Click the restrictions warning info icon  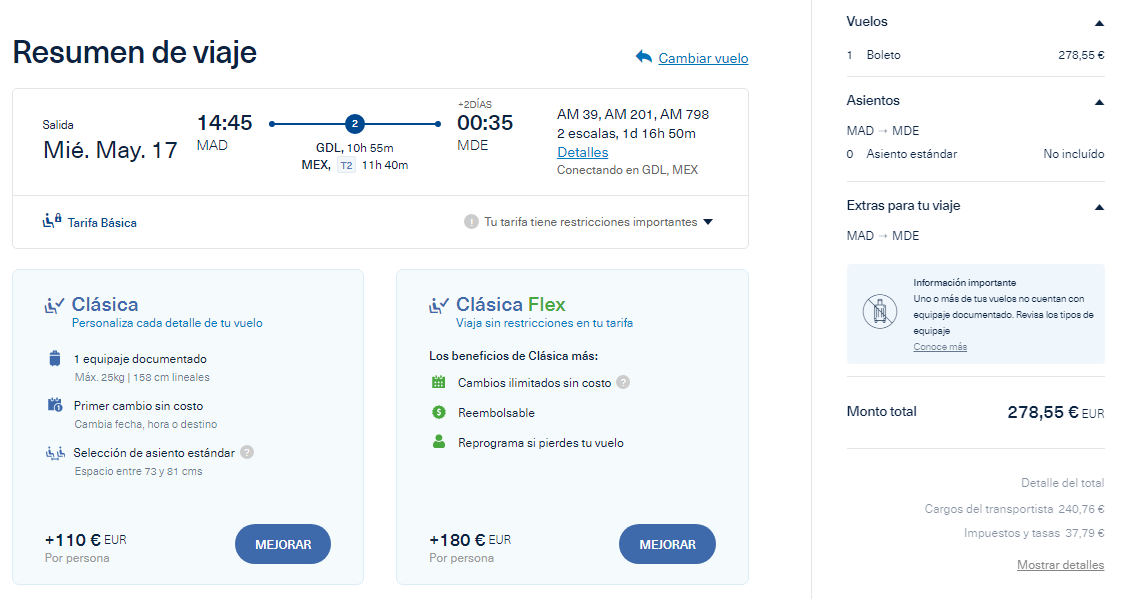click(471, 222)
